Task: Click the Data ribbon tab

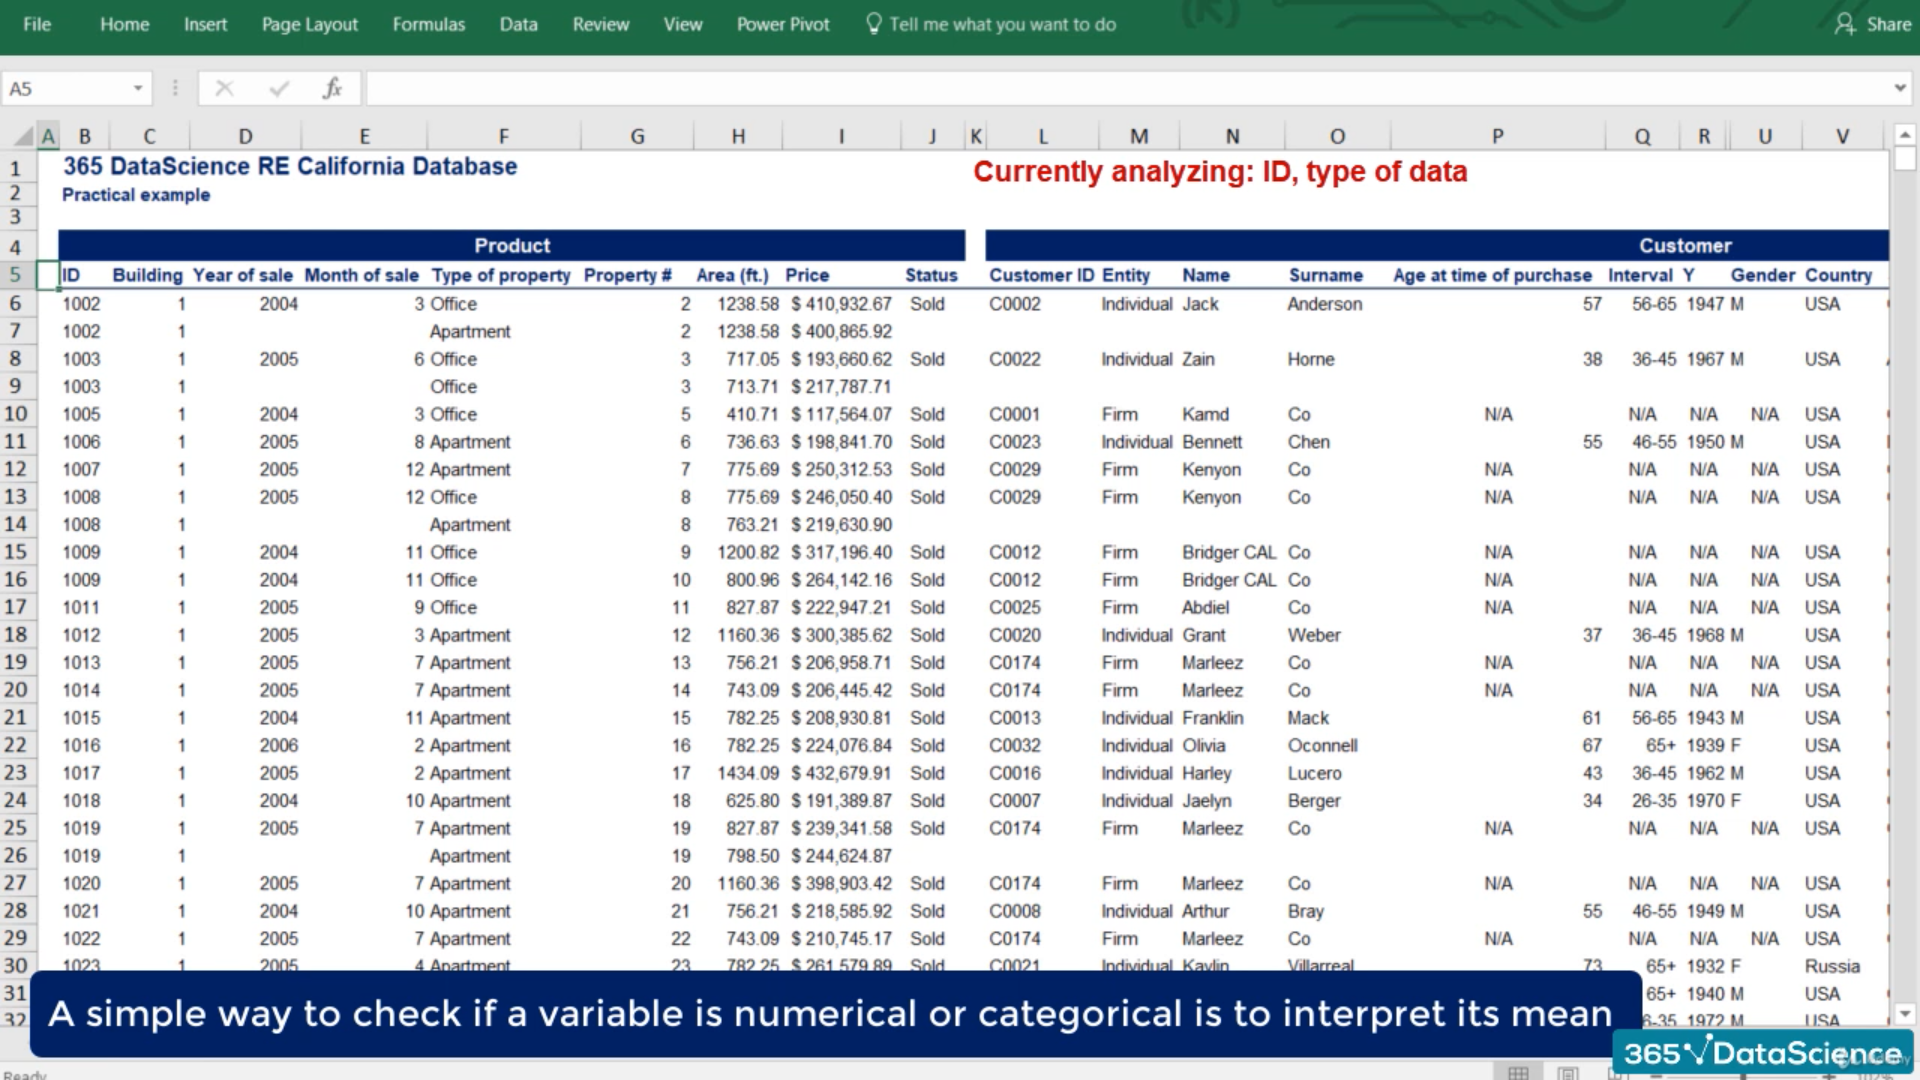Action: (x=518, y=24)
